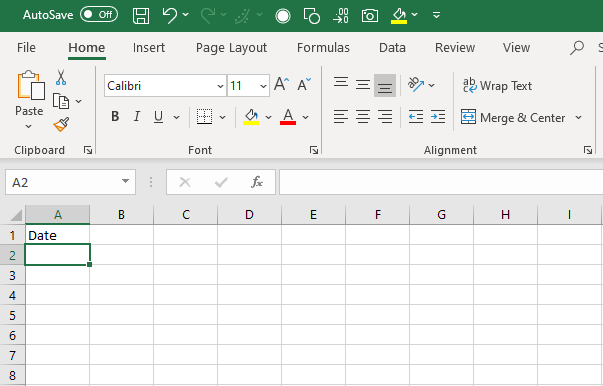Open the Formulas ribbon tab
This screenshot has height=386, width=603.
(x=323, y=48)
